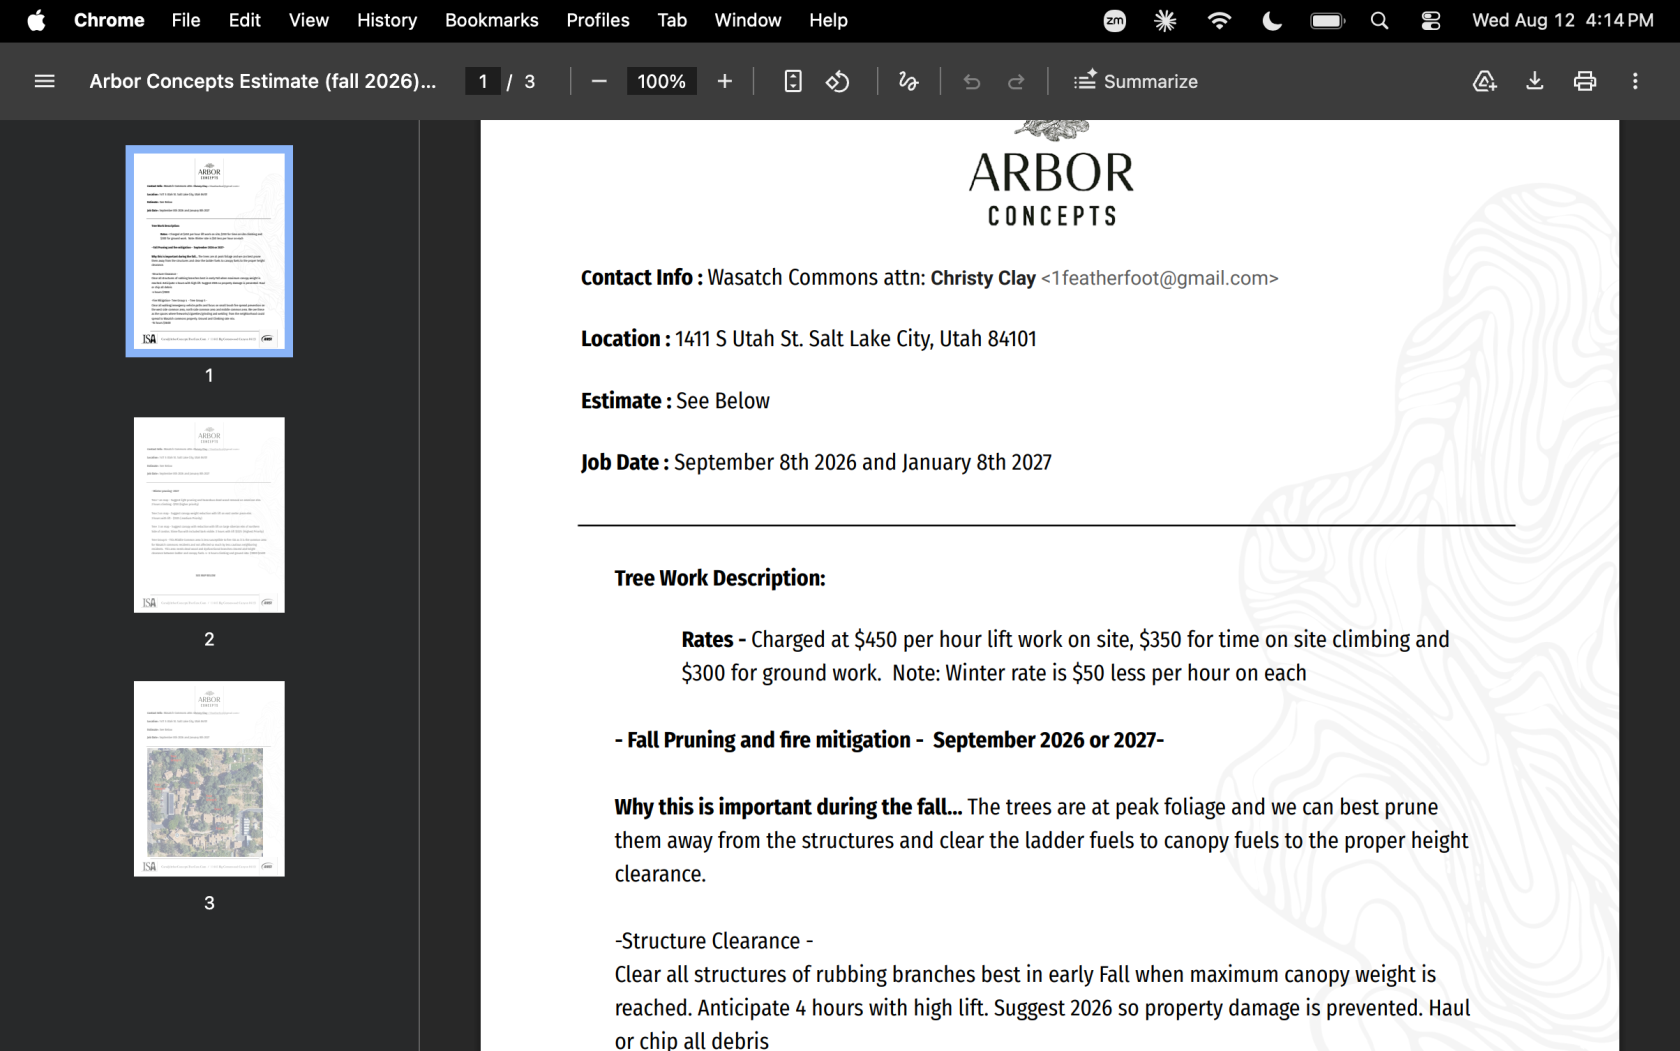Open Spotlight search
The image size is (1680, 1051).
click(x=1379, y=20)
